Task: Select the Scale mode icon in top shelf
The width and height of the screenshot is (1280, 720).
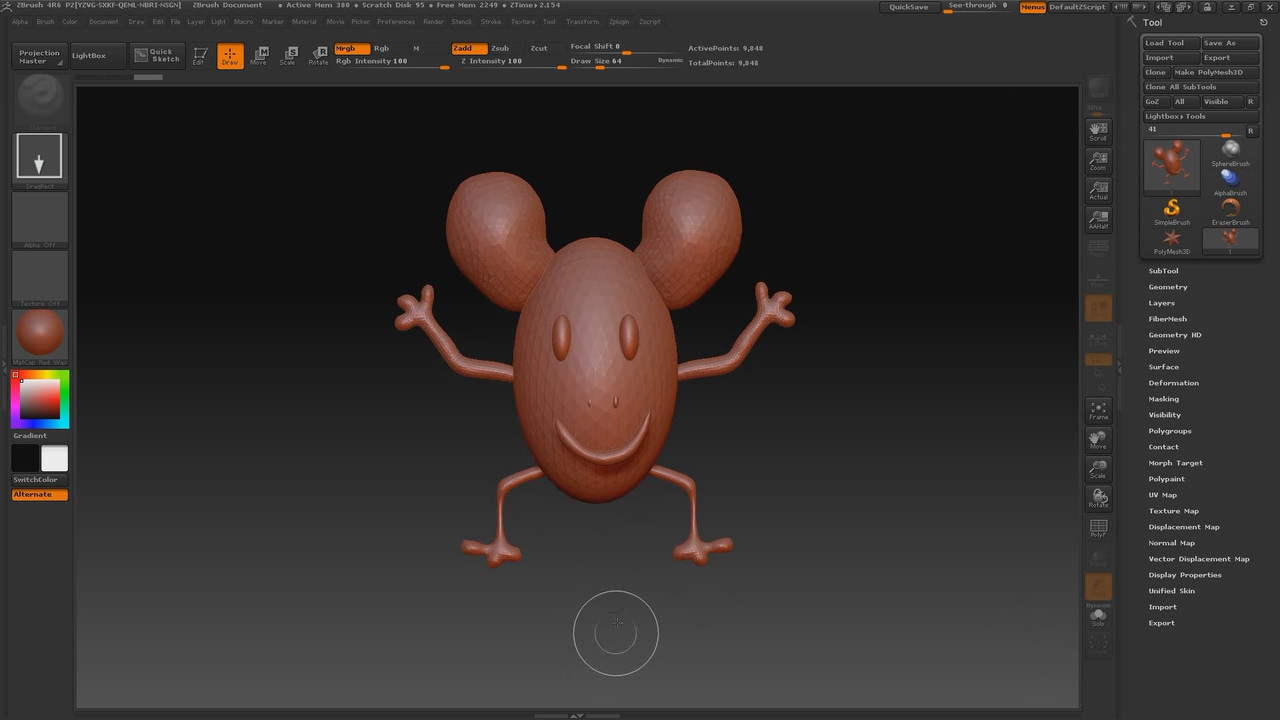Action: pyautogui.click(x=288, y=56)
